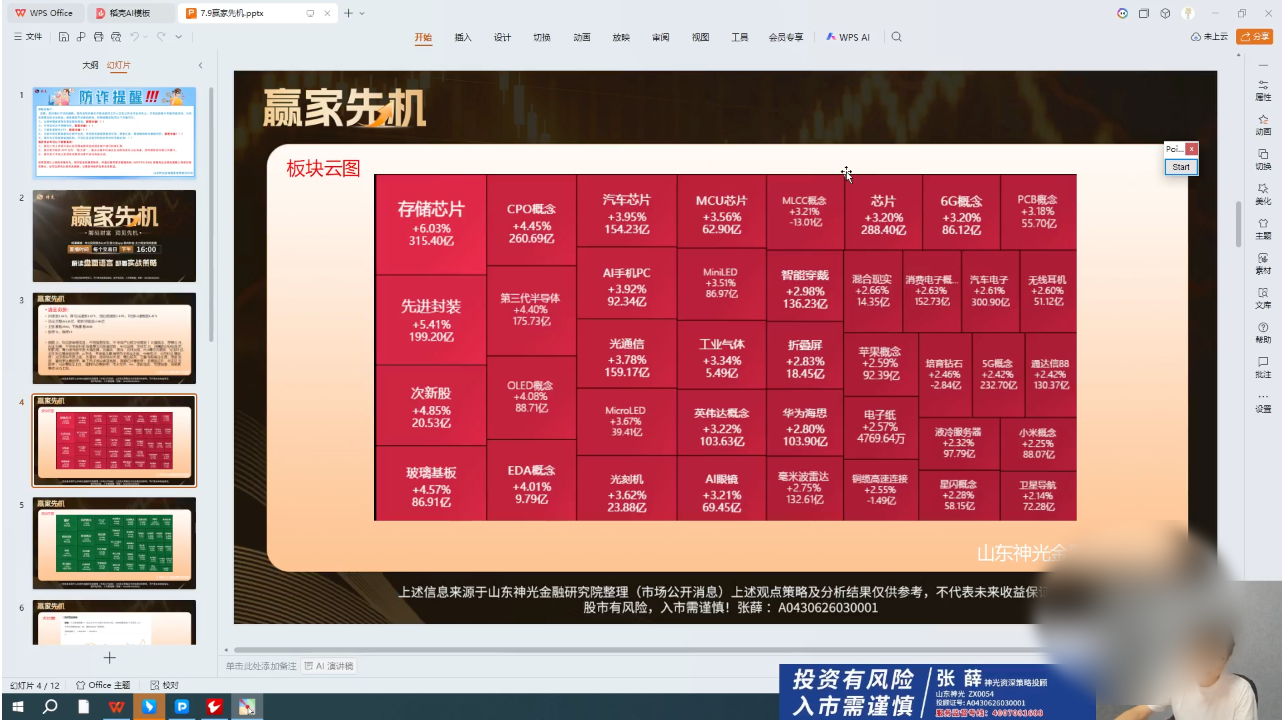Switch to the 设计 ribbon tab

(502, 37)
